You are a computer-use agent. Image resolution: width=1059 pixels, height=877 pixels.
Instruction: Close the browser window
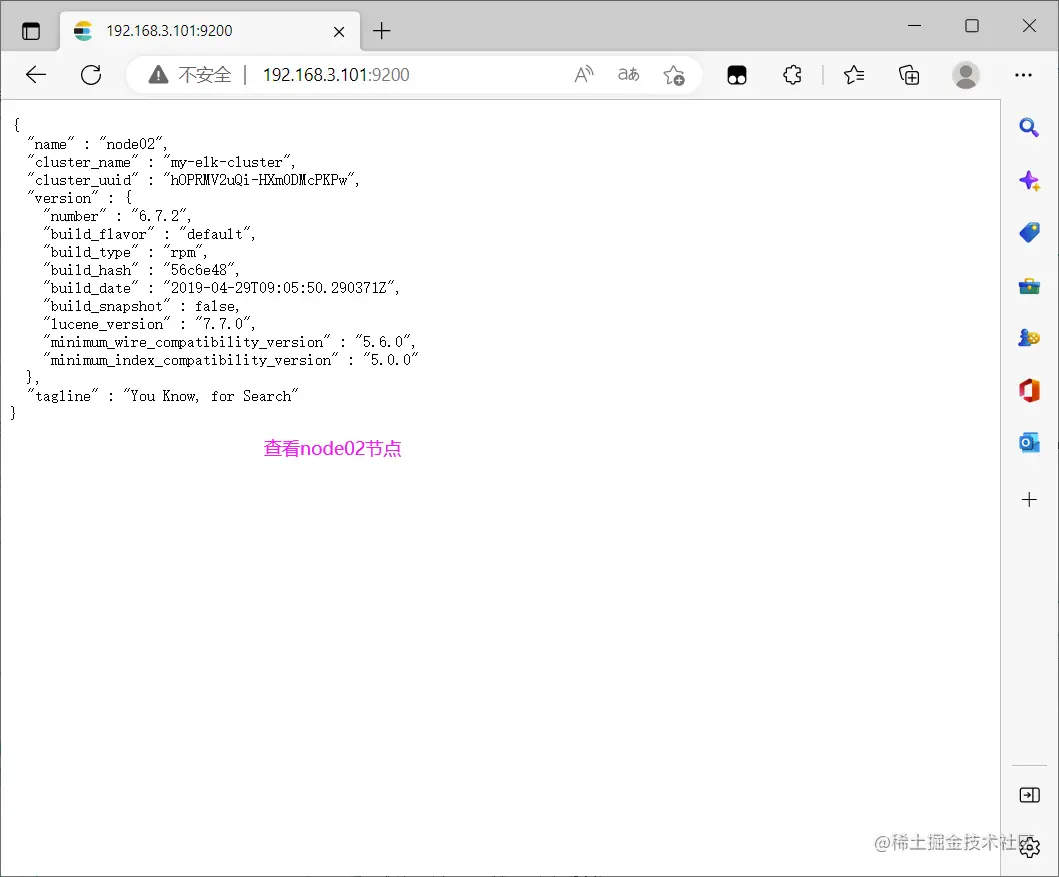[1029, 26]
